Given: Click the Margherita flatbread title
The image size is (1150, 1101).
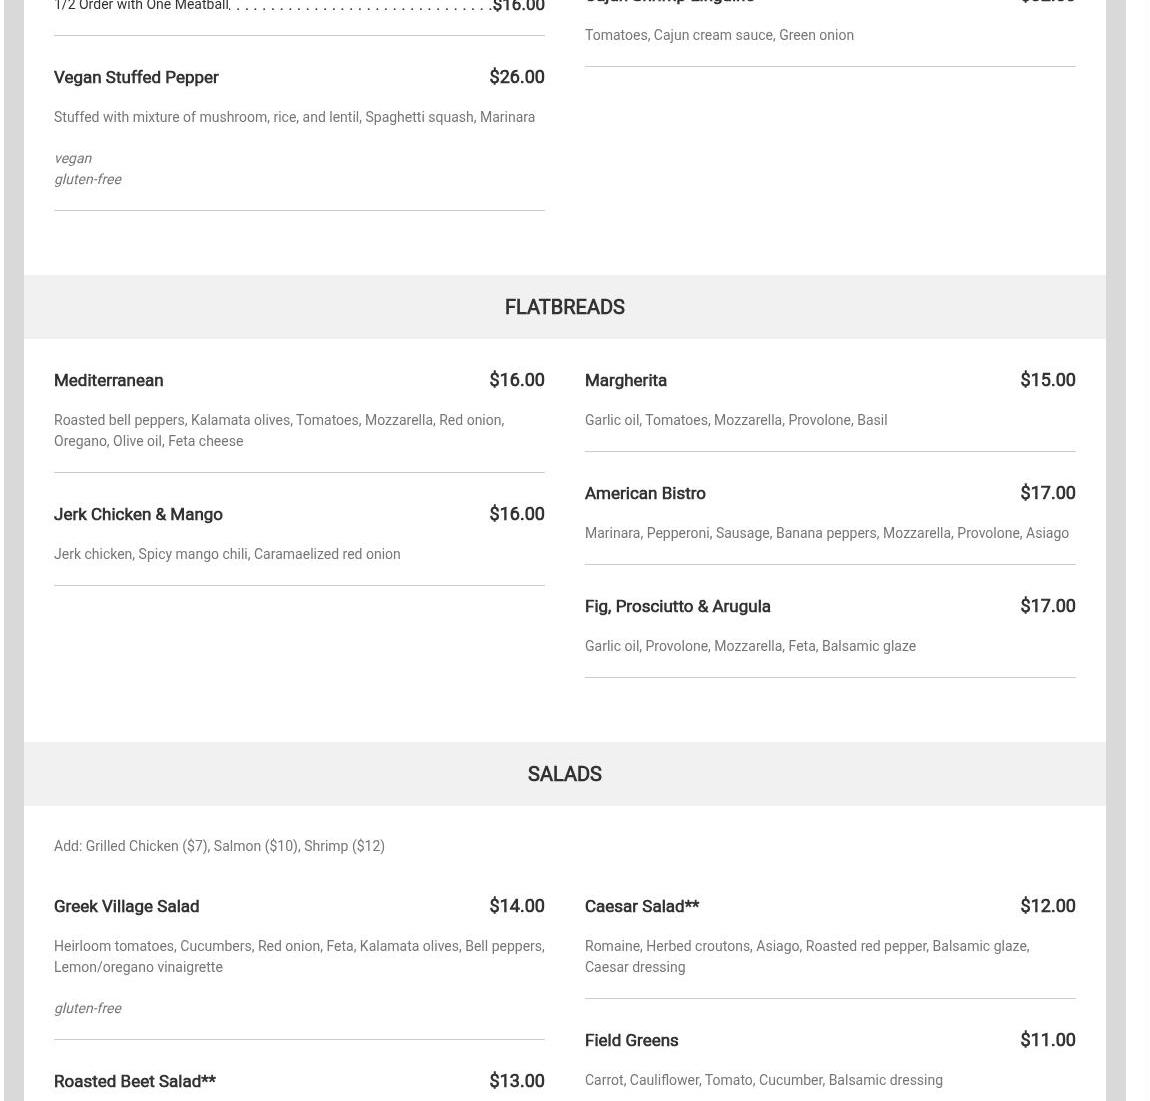Looking at the screenshot, I should tap(625, 380).
